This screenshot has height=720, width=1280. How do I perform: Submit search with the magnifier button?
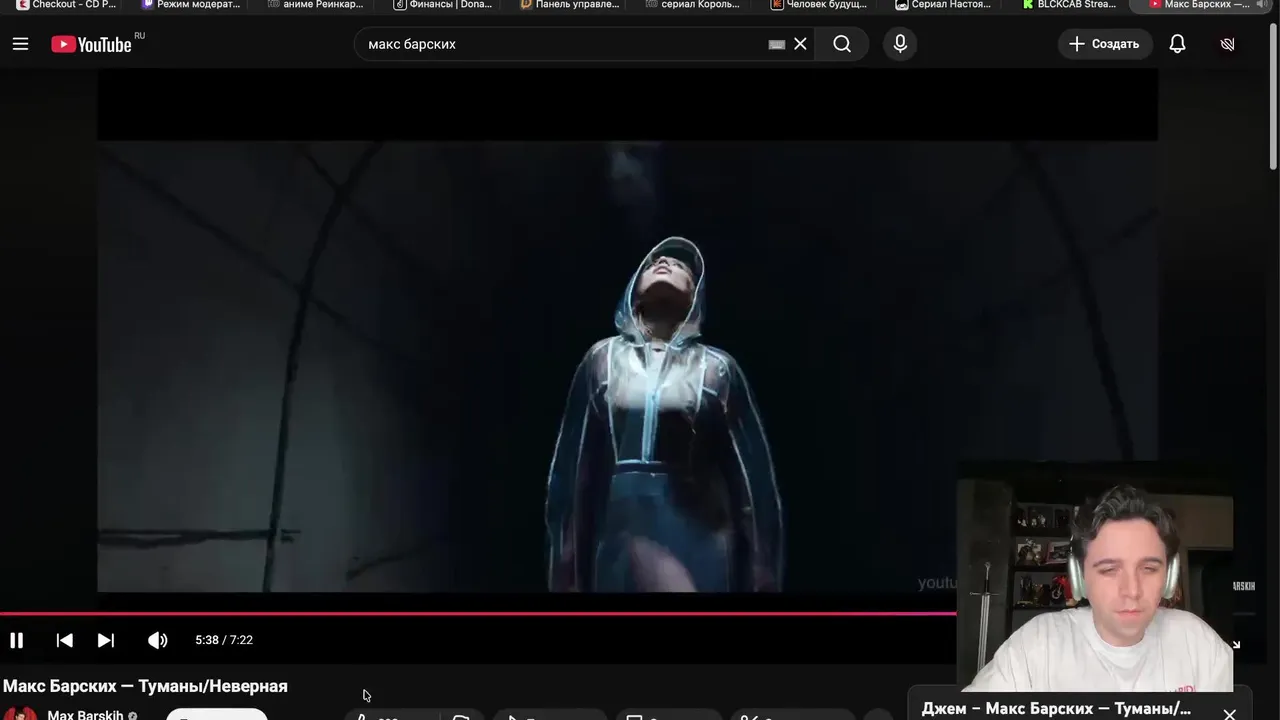point(842,44)
